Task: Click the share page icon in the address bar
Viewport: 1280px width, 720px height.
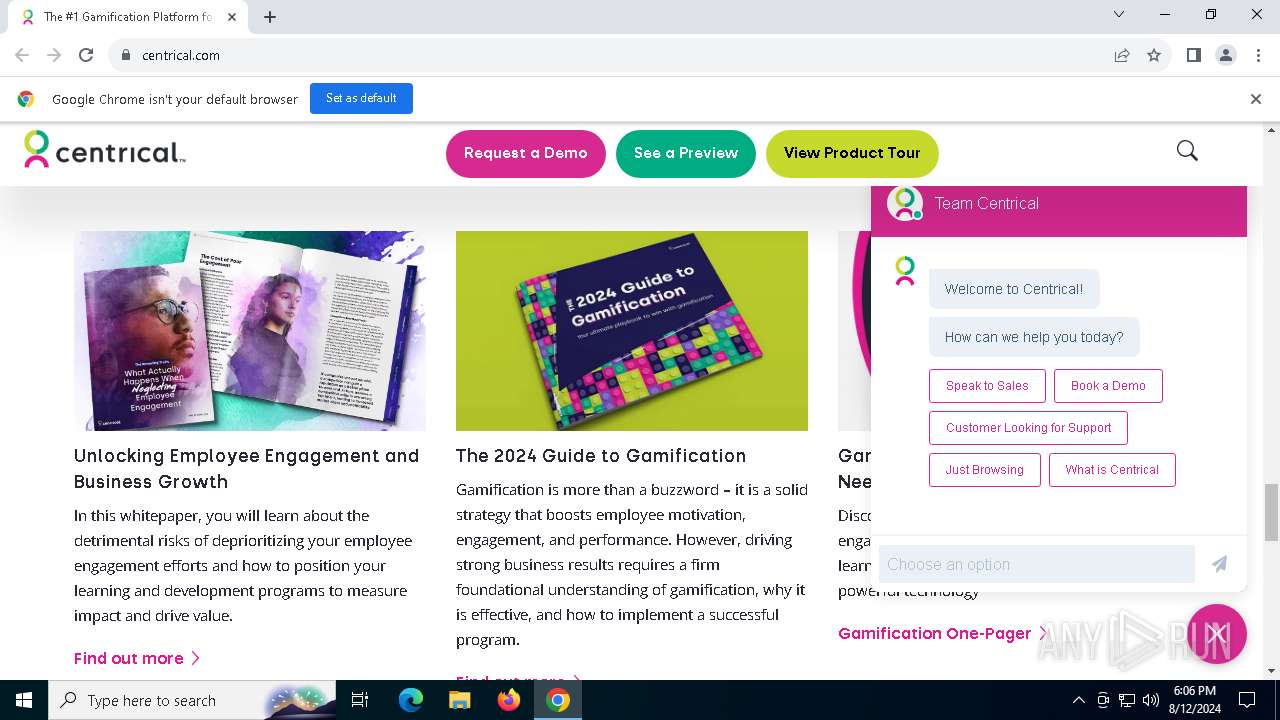Action: tap(1122, 55)
